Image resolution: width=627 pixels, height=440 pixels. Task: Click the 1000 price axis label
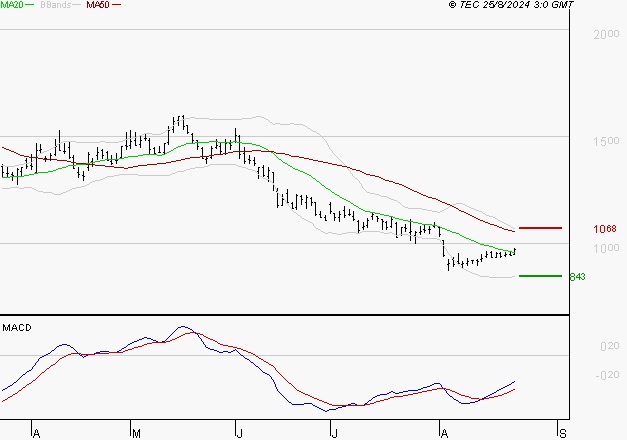(606, 248)
